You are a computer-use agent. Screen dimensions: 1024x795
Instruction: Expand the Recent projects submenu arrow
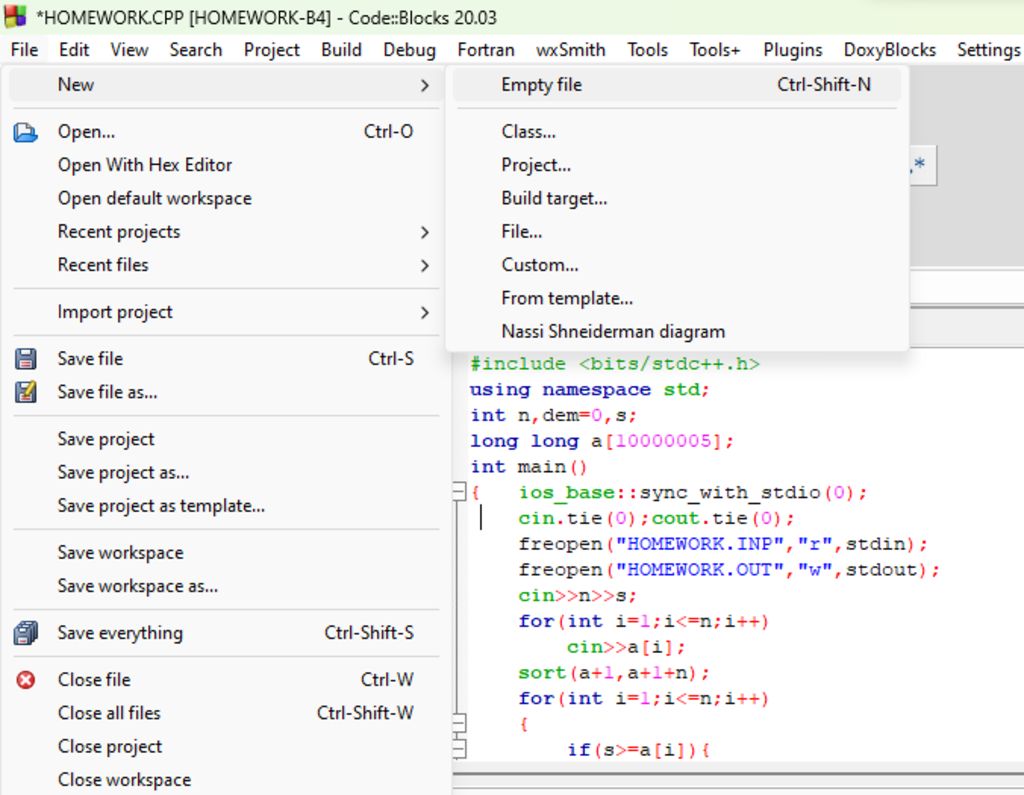click(424, 232)
